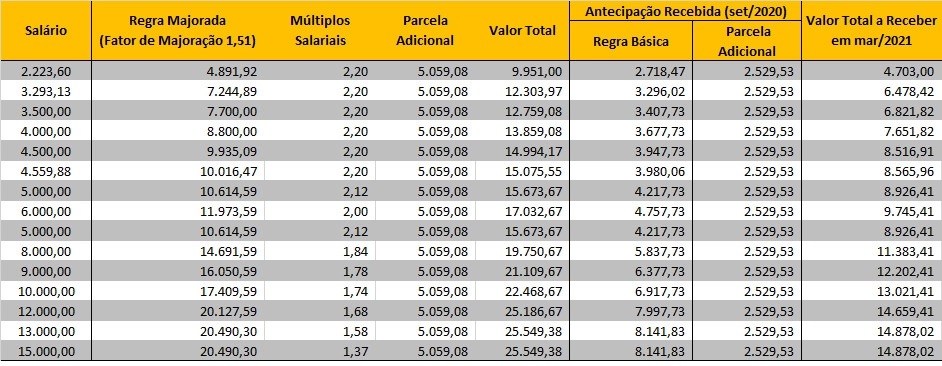The width and height of the screenshot is (942, 366).
Task: Select multiplier cell 2,00
Action: pyautogui.click(x=320, y=210)
